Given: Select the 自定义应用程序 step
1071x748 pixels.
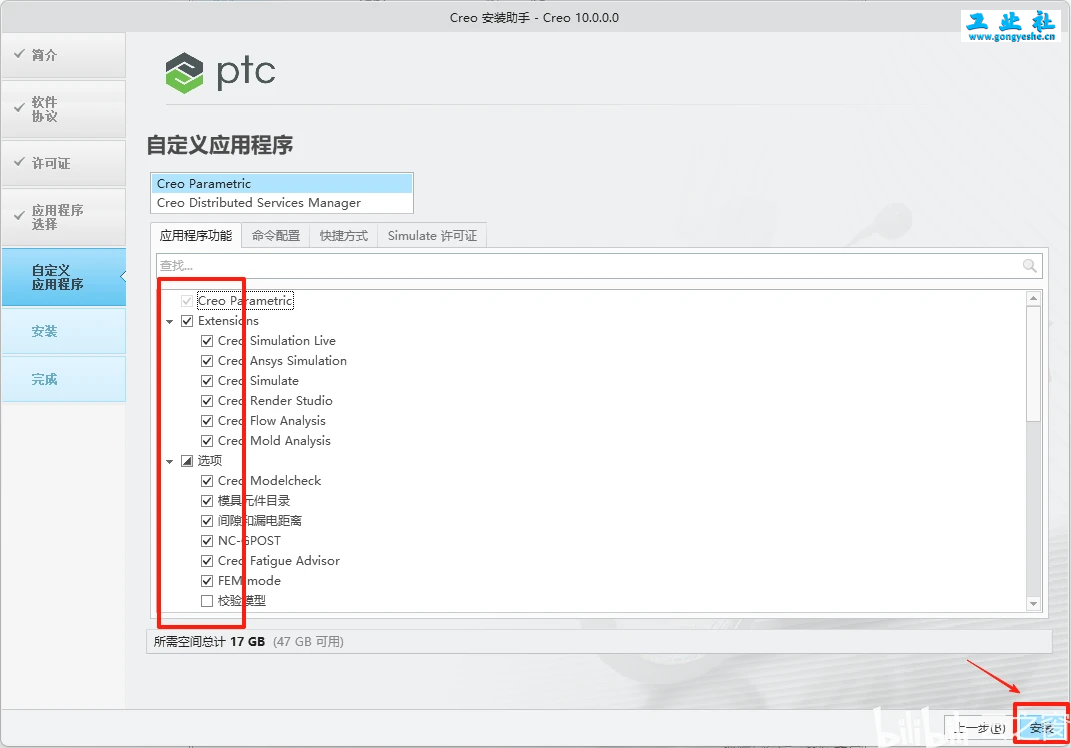Looking at the screenshot, I should [64, 277].
